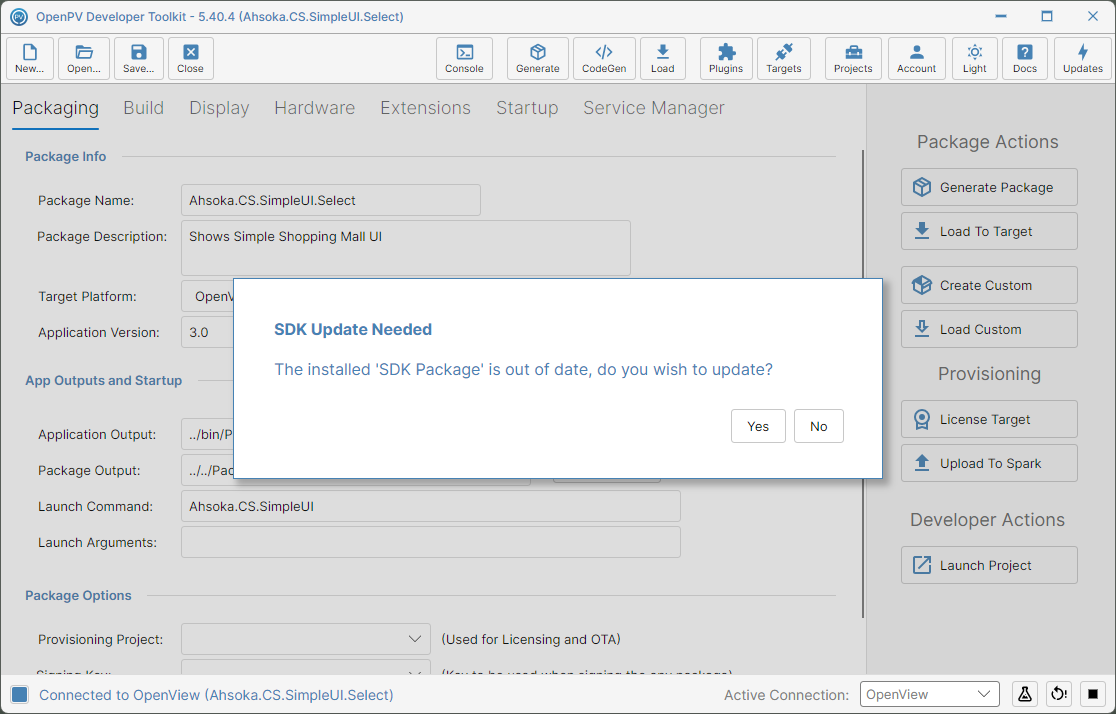The width and height of the screenshot is (1116, 714).
Task: Click the blue connection status indicator
Action: pos(20,695)
